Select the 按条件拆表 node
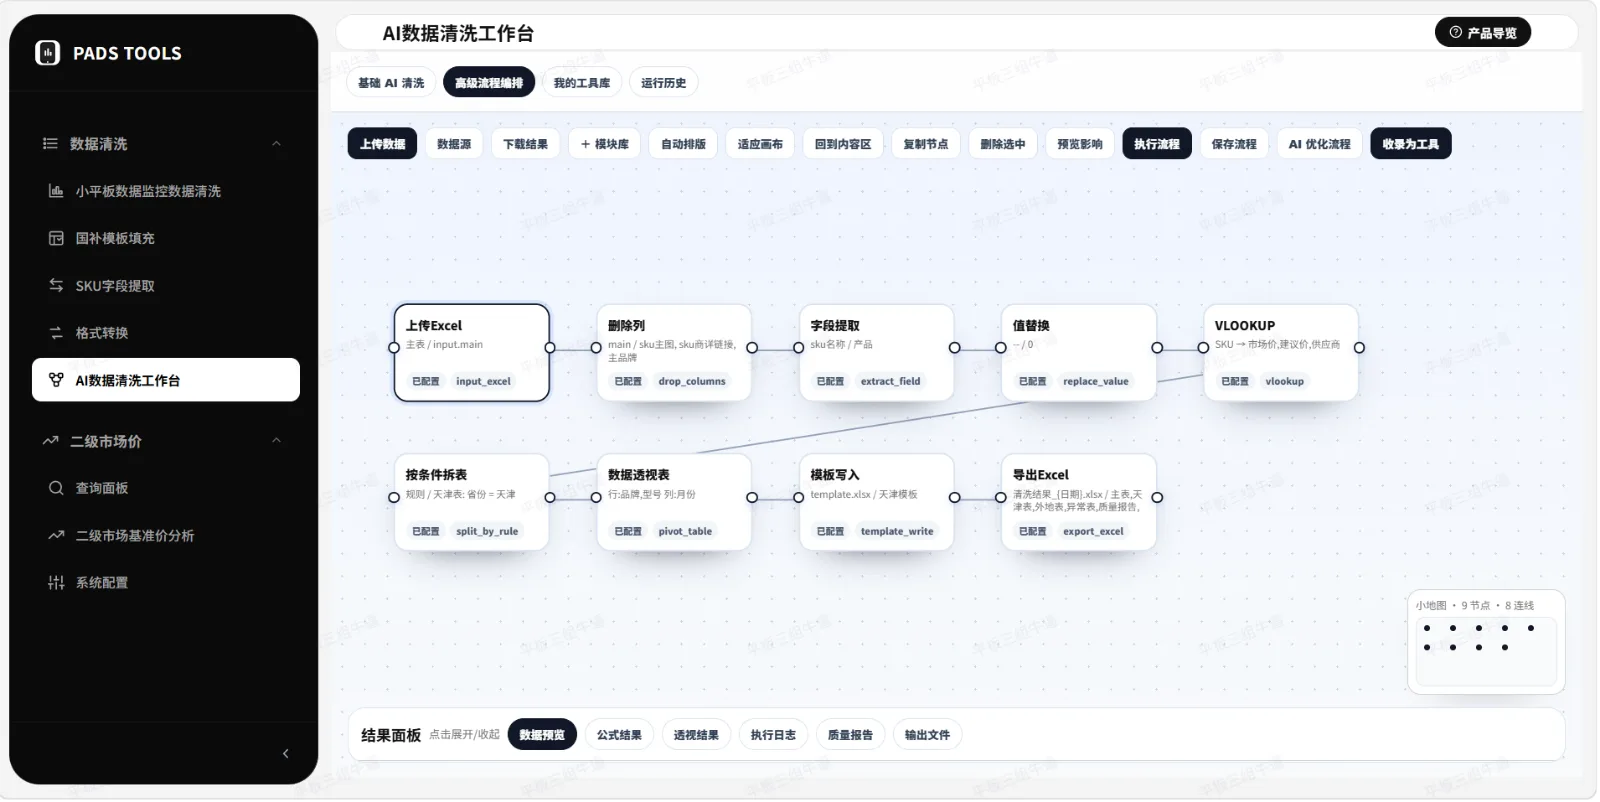1600x802 pixels. point(472,503)
